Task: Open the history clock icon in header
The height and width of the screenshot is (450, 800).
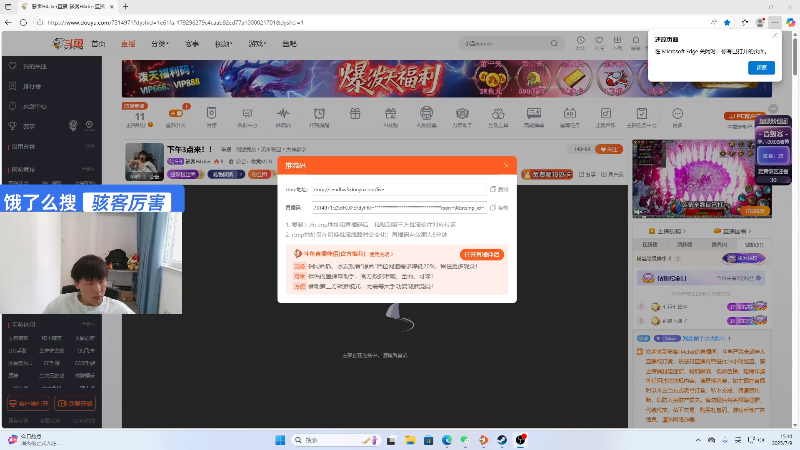Action: pos(581,40)
